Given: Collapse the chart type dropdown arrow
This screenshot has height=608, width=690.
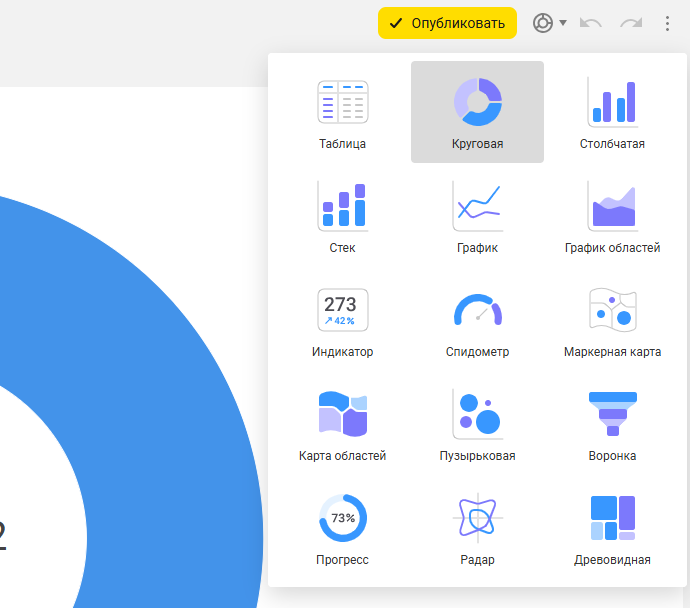Looking at the screenshot, I should tap(563, 23).
